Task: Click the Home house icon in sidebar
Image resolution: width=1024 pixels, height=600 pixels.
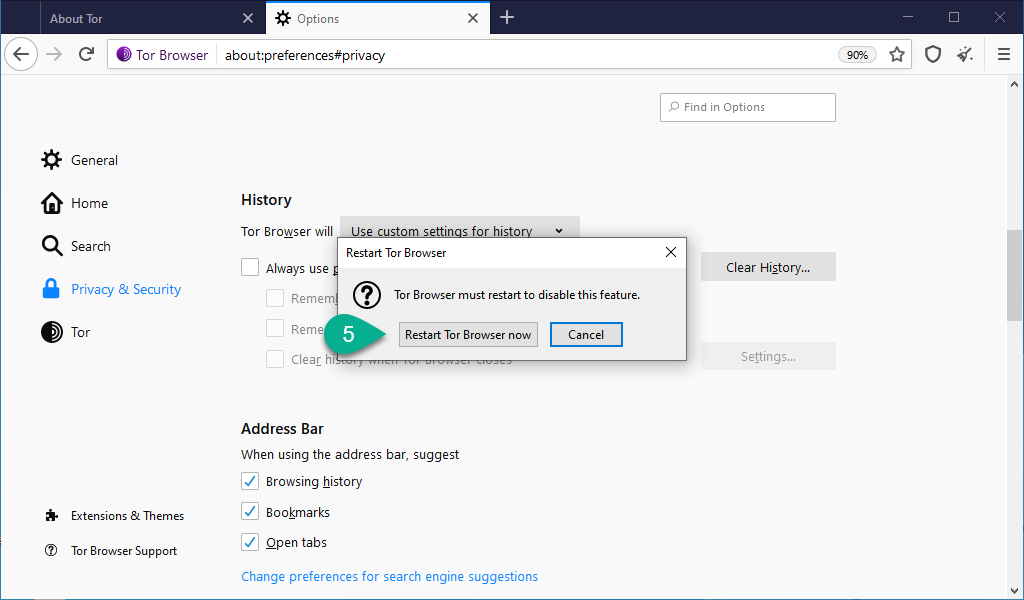Action: tap(52, 203)
